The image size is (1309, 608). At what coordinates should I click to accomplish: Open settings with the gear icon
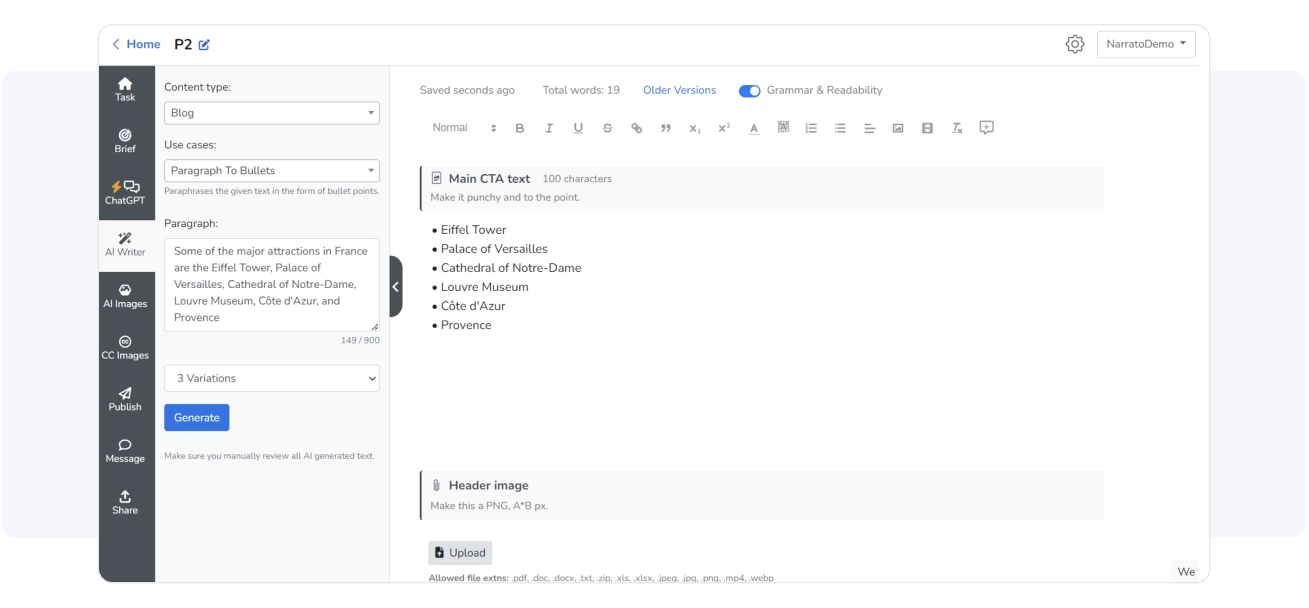coord(1075,44)
